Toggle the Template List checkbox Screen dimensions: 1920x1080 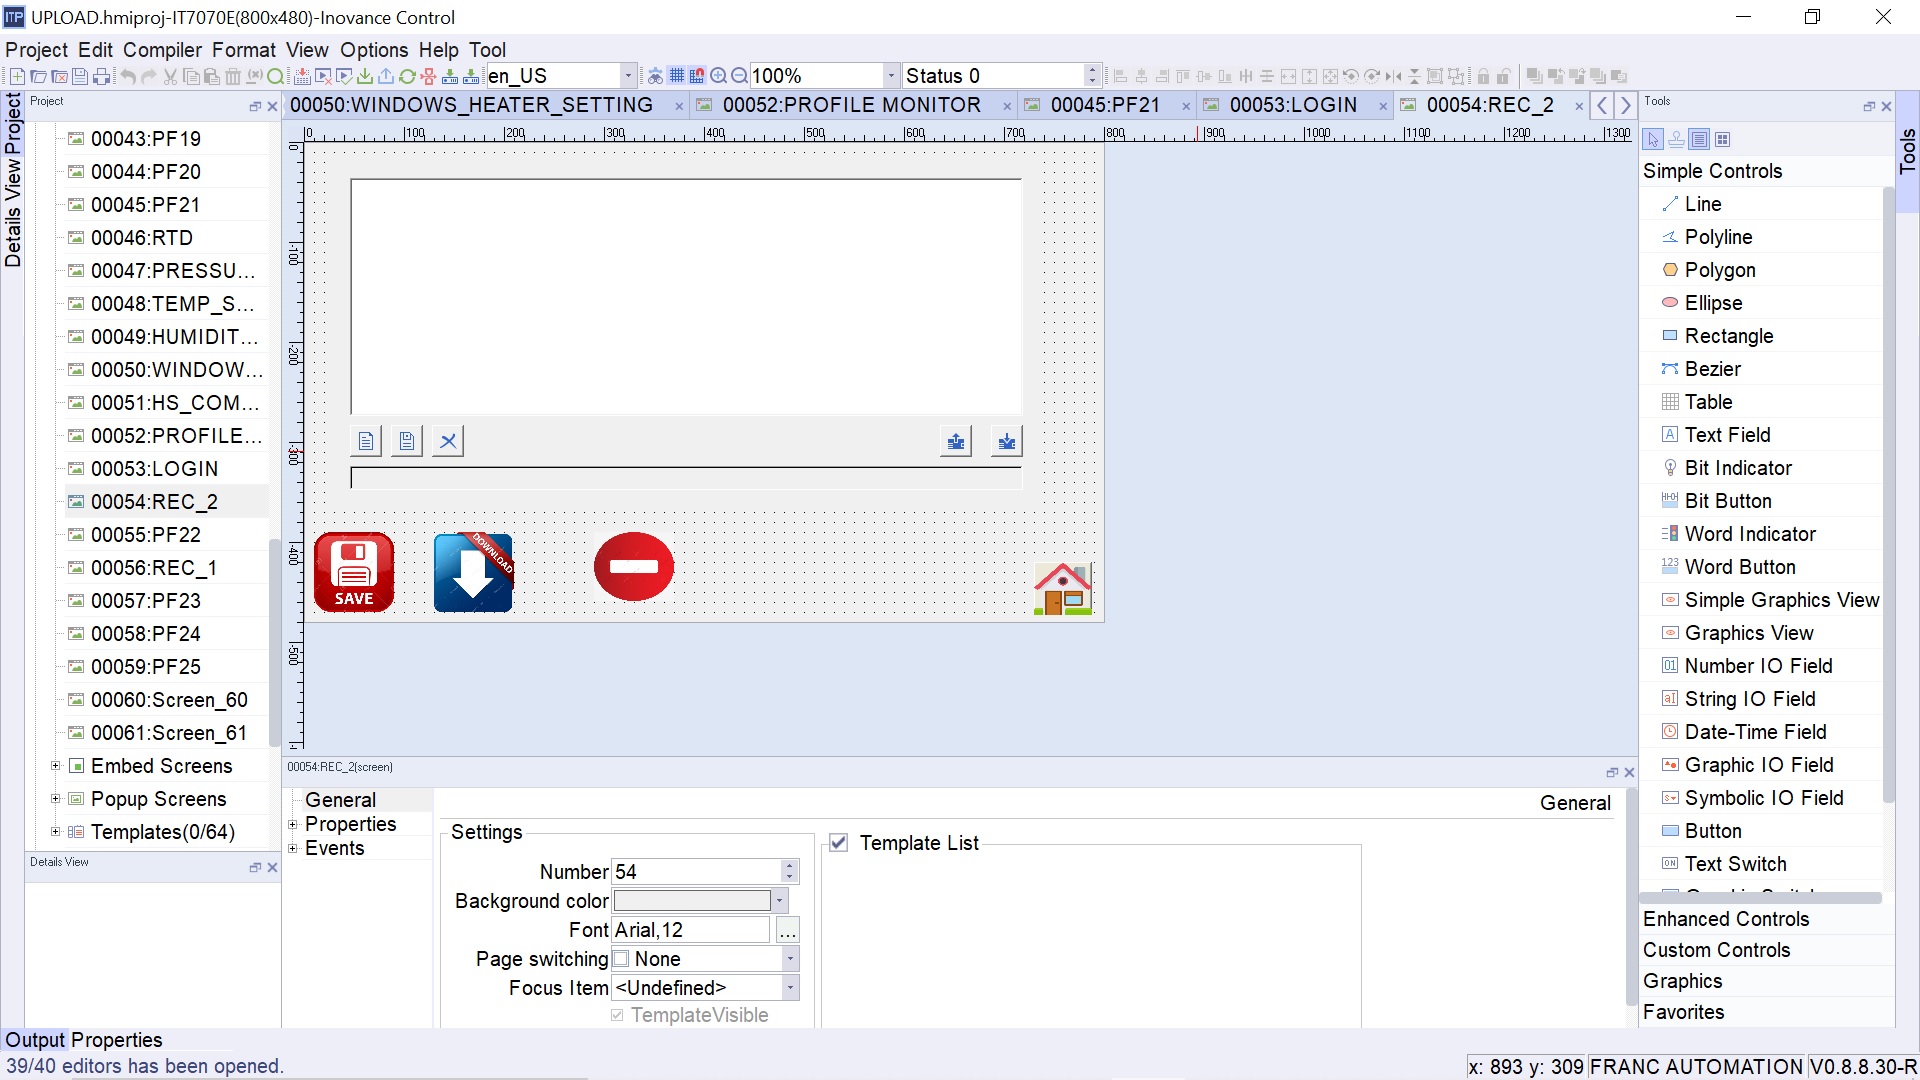[x=839, y=843]
